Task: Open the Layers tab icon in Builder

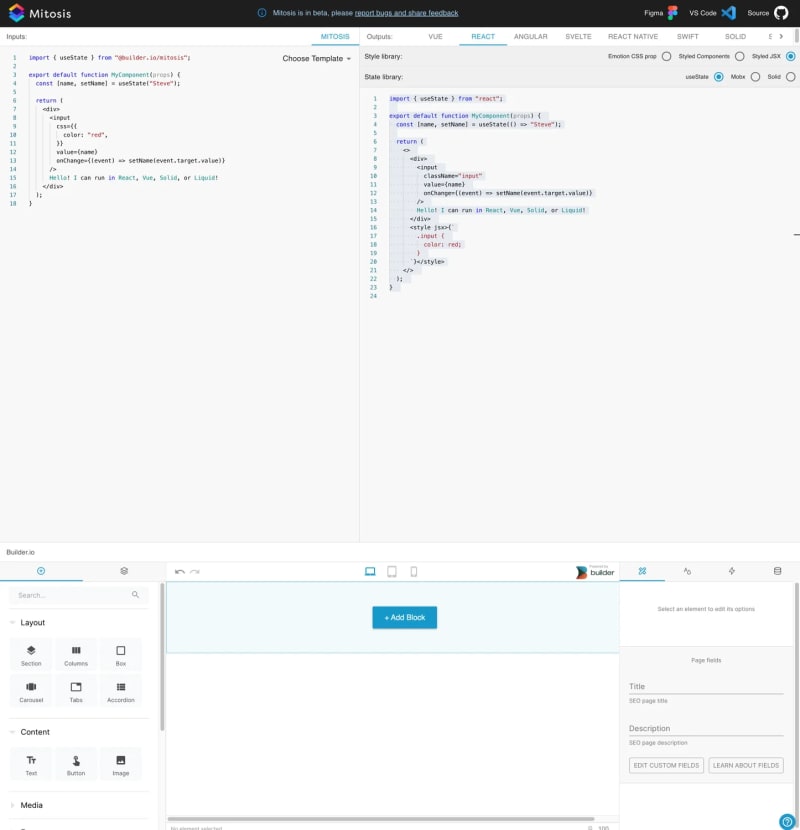Action: (x=124, y=571)
